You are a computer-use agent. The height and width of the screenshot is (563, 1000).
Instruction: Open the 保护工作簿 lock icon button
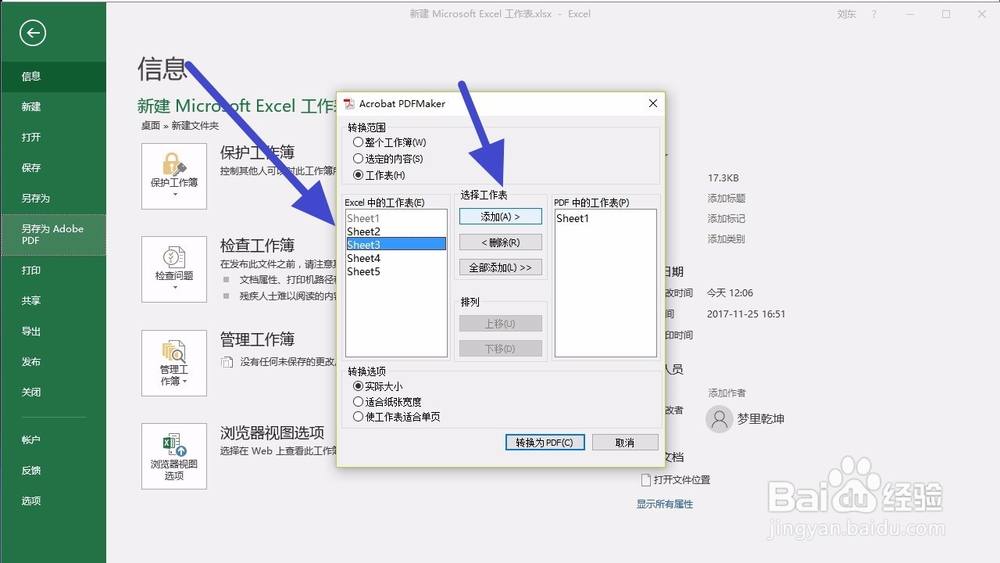point(174,176)
